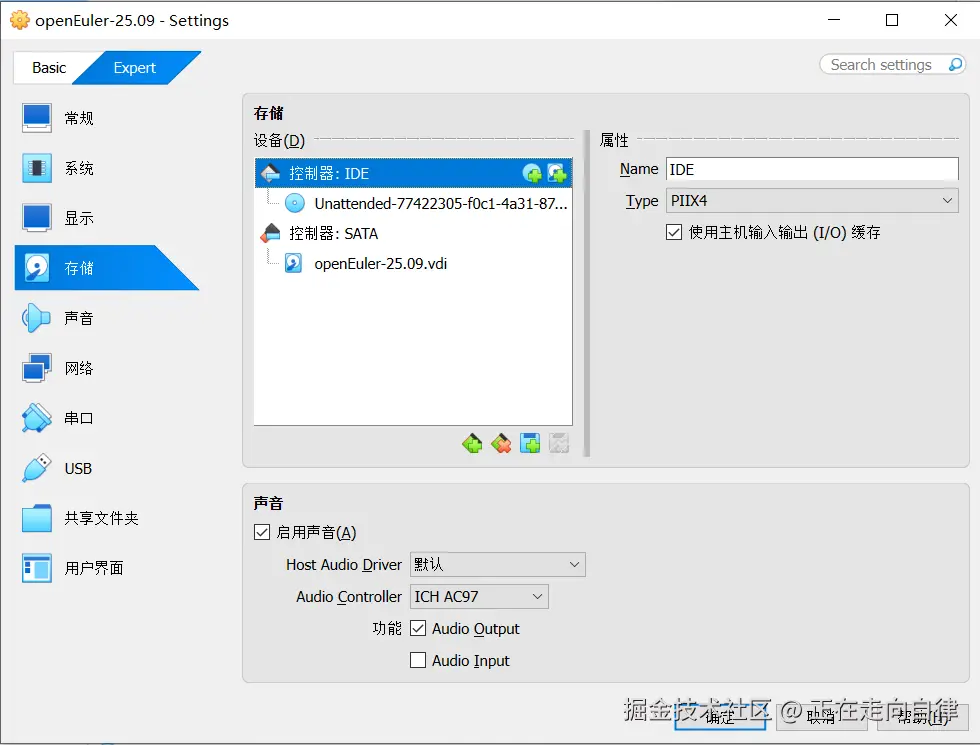Click add attachment icon below device list

point(530,444)
